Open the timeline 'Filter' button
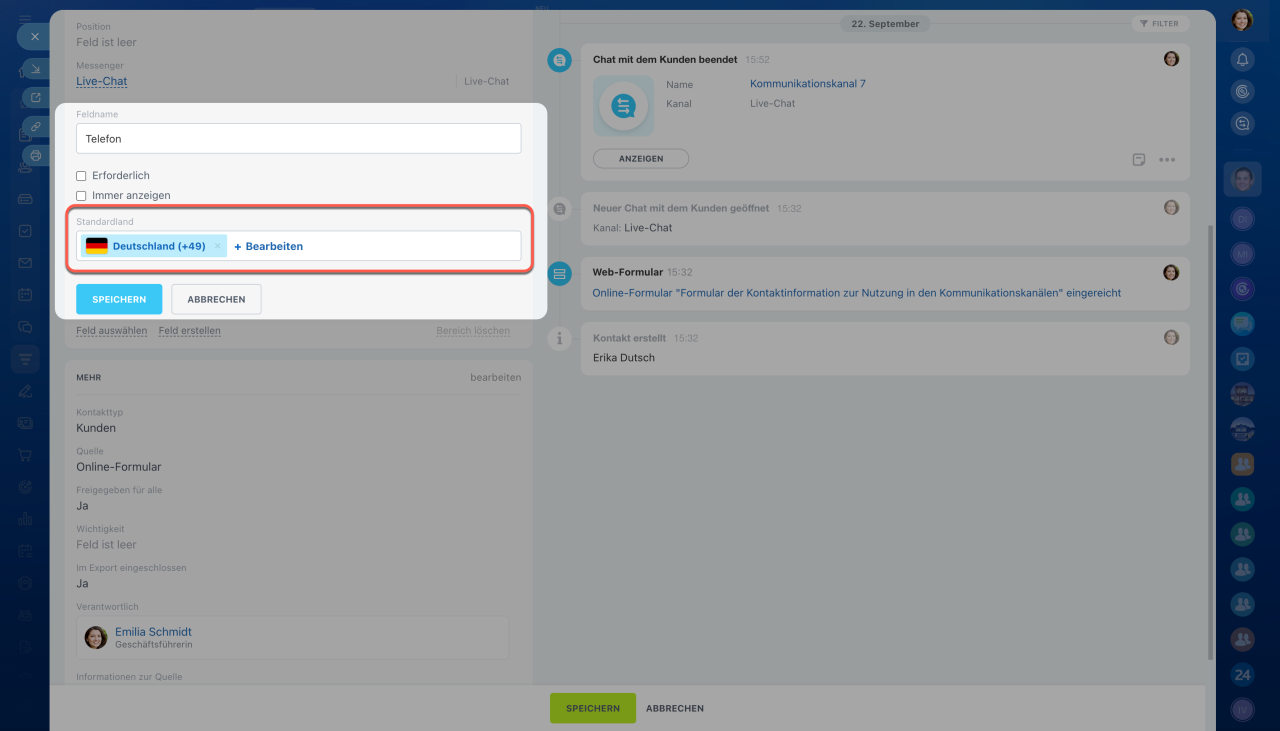Viewport: 1280px width, 731px height. tap(1160, 23)
